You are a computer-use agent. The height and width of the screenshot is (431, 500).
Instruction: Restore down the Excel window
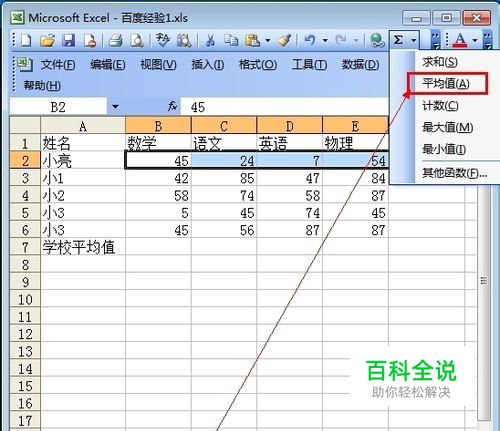446,18
